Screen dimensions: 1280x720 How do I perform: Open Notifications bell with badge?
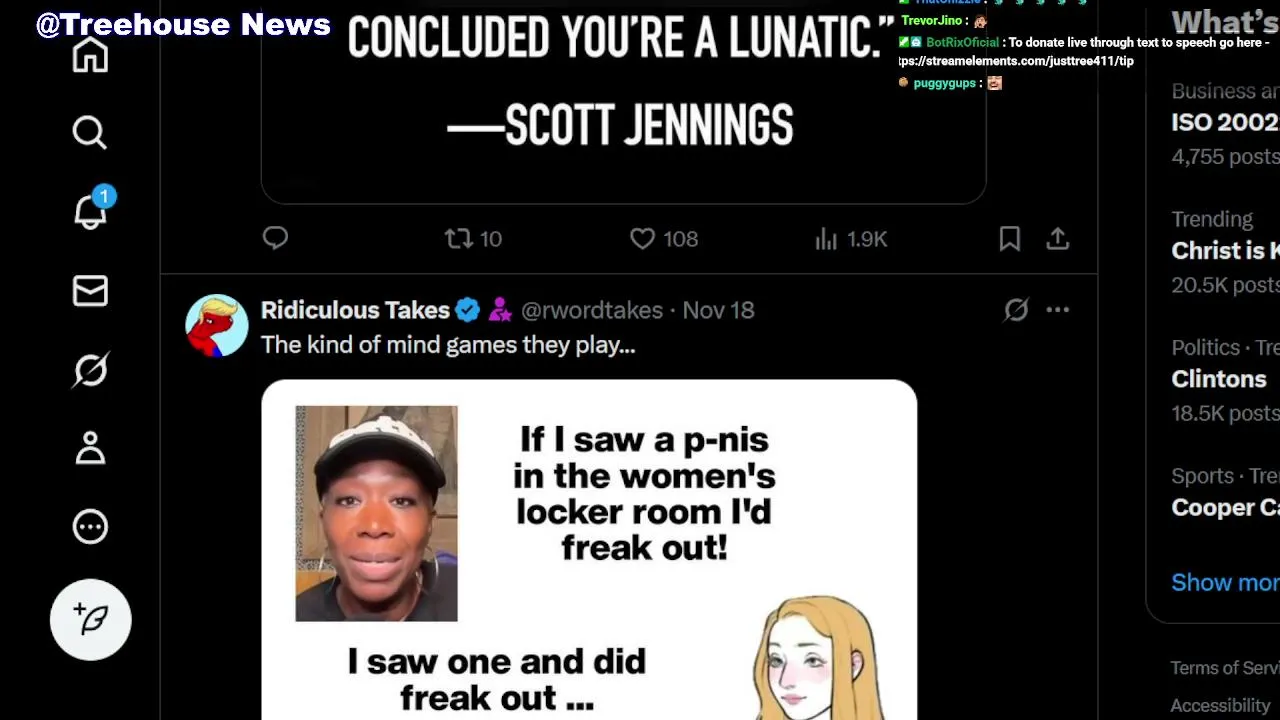(x=91, y=210)
